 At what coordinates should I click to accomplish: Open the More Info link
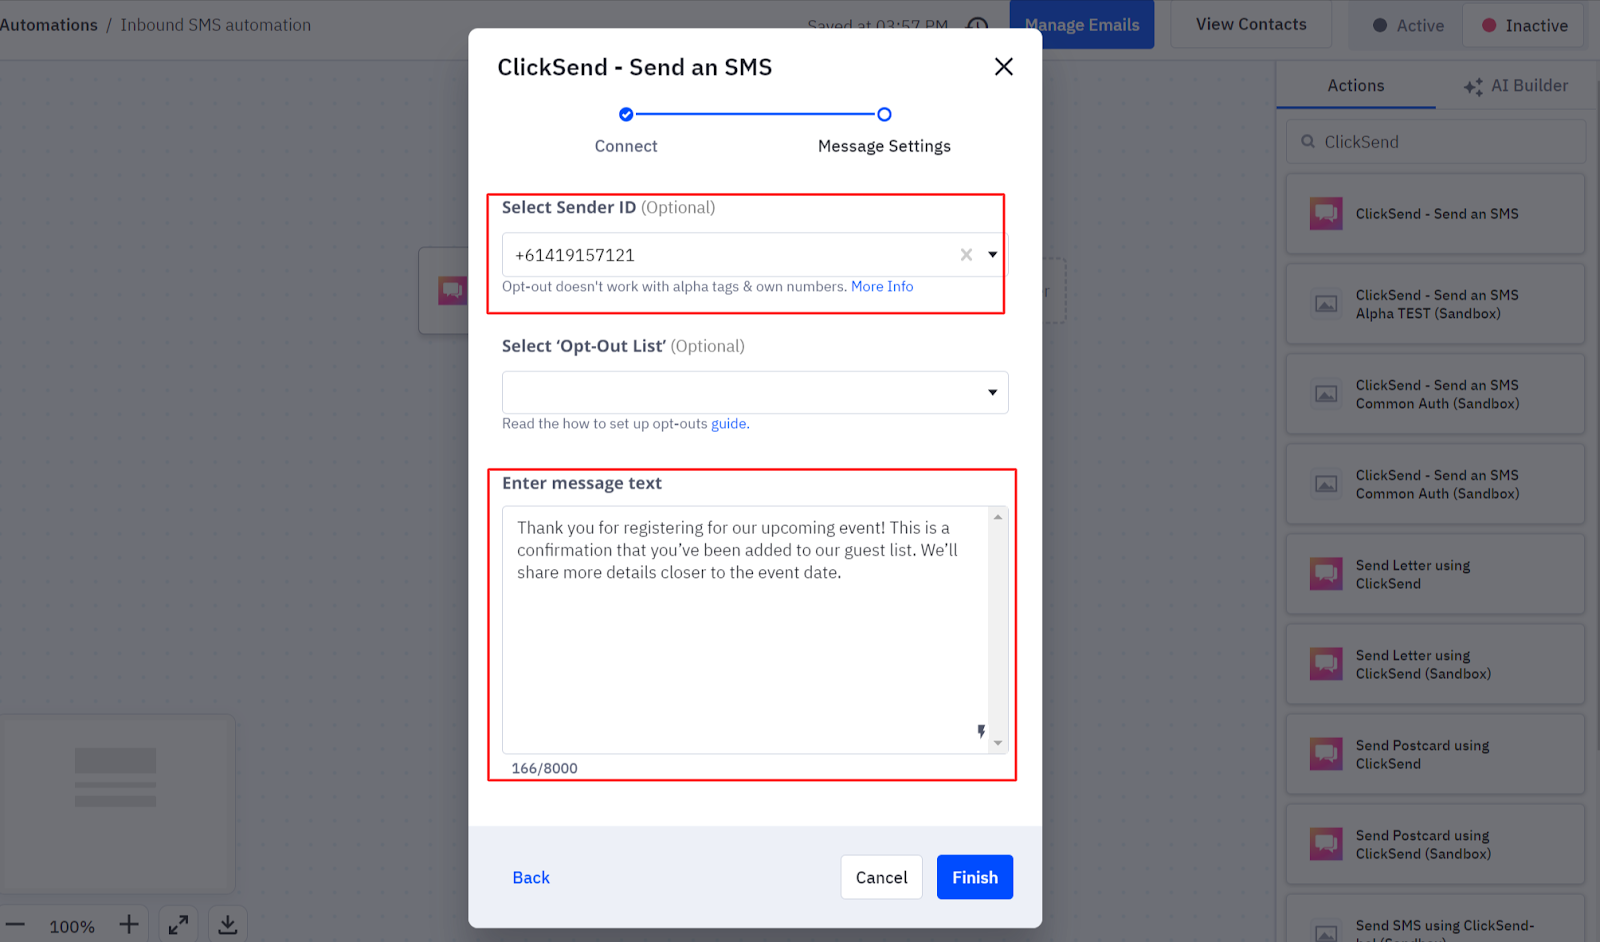tap(882, 287)
